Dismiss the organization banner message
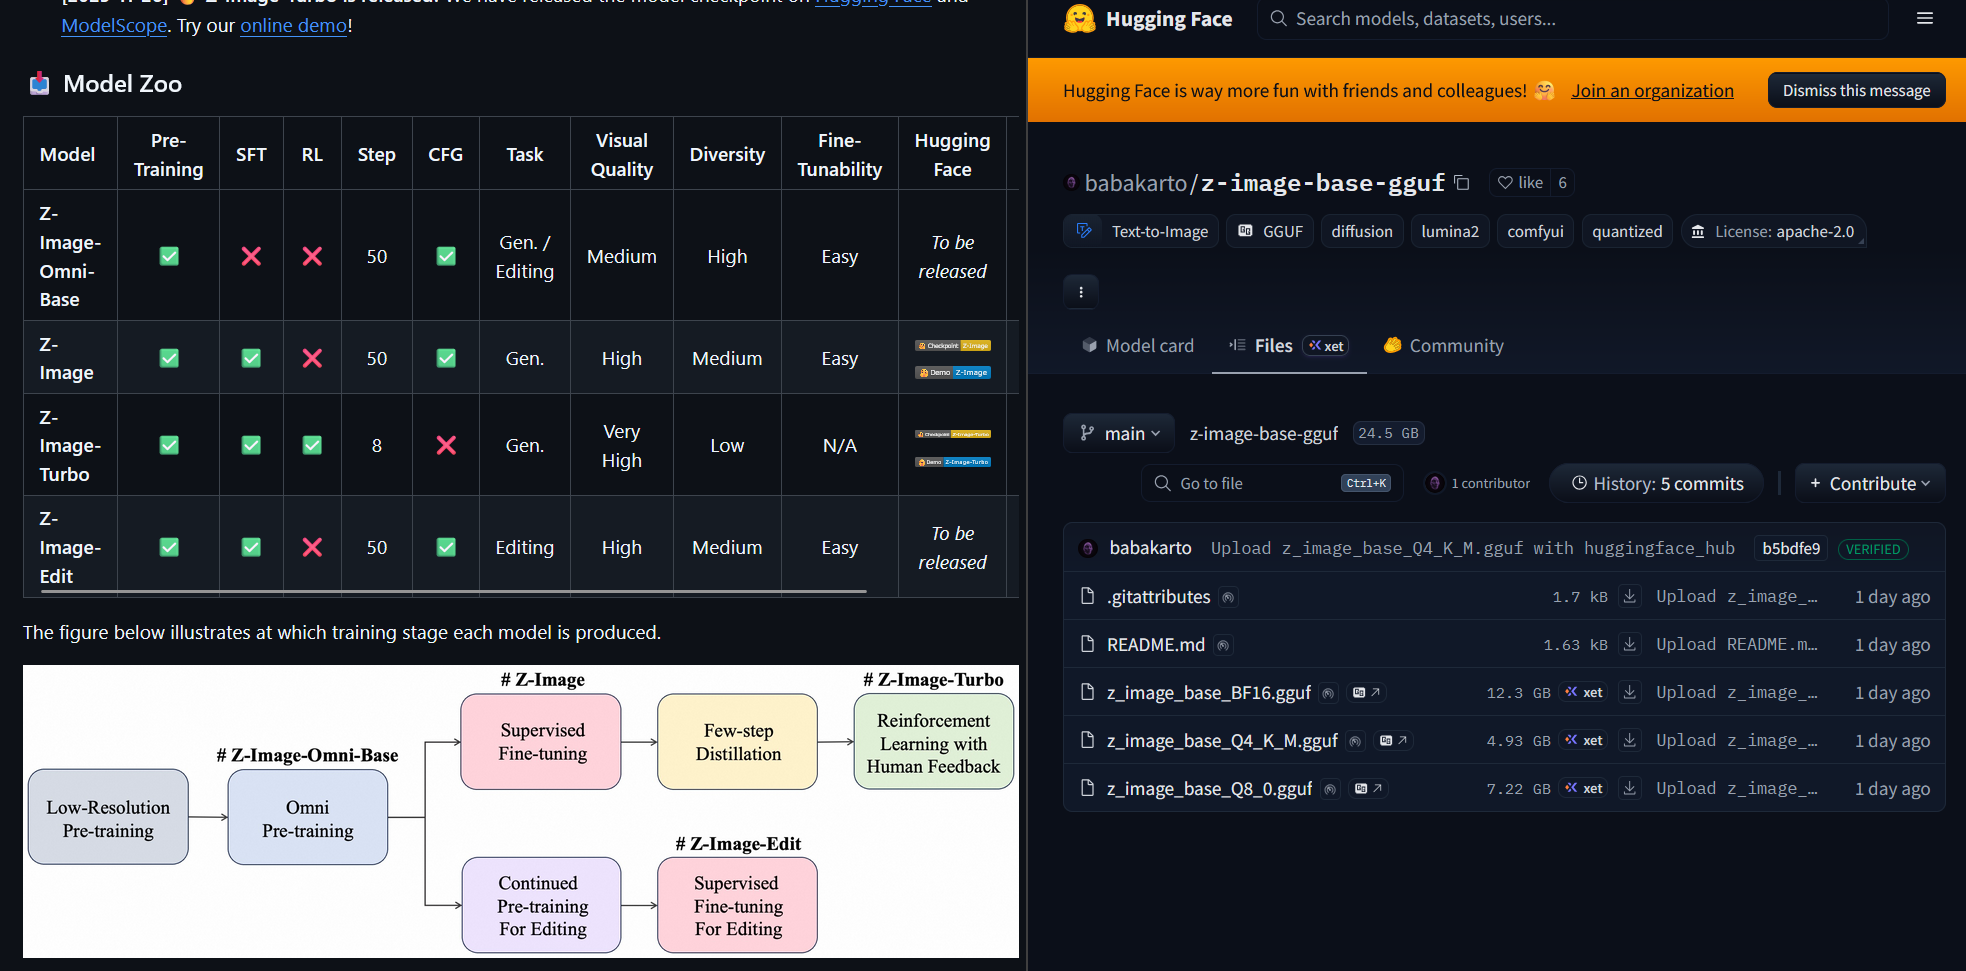Viewport: 1966px width, 971px height. pyautogui.click(x=1856, y=90)
